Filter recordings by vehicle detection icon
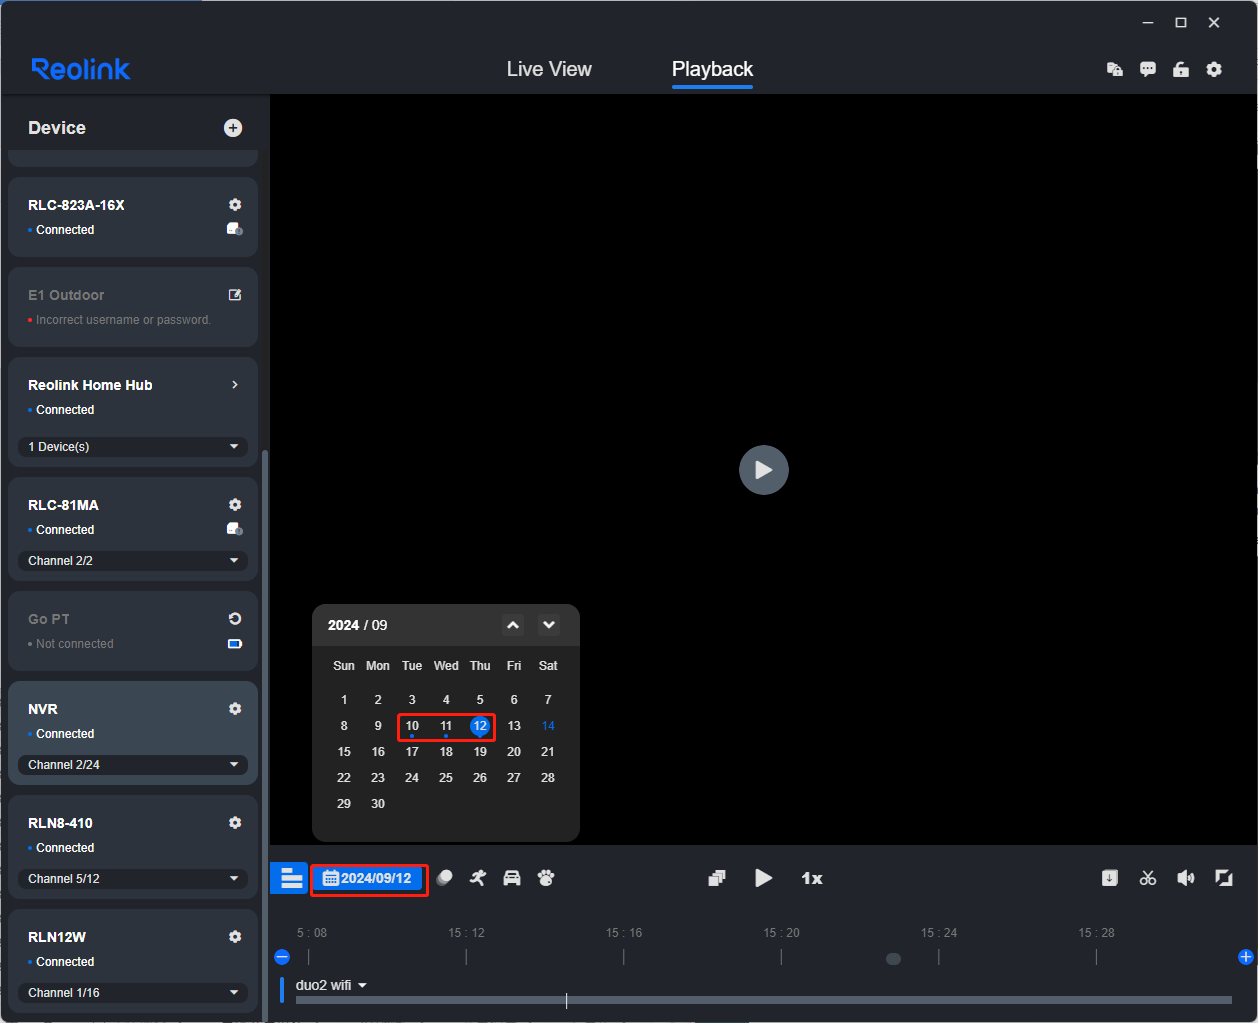 point(512,878)
